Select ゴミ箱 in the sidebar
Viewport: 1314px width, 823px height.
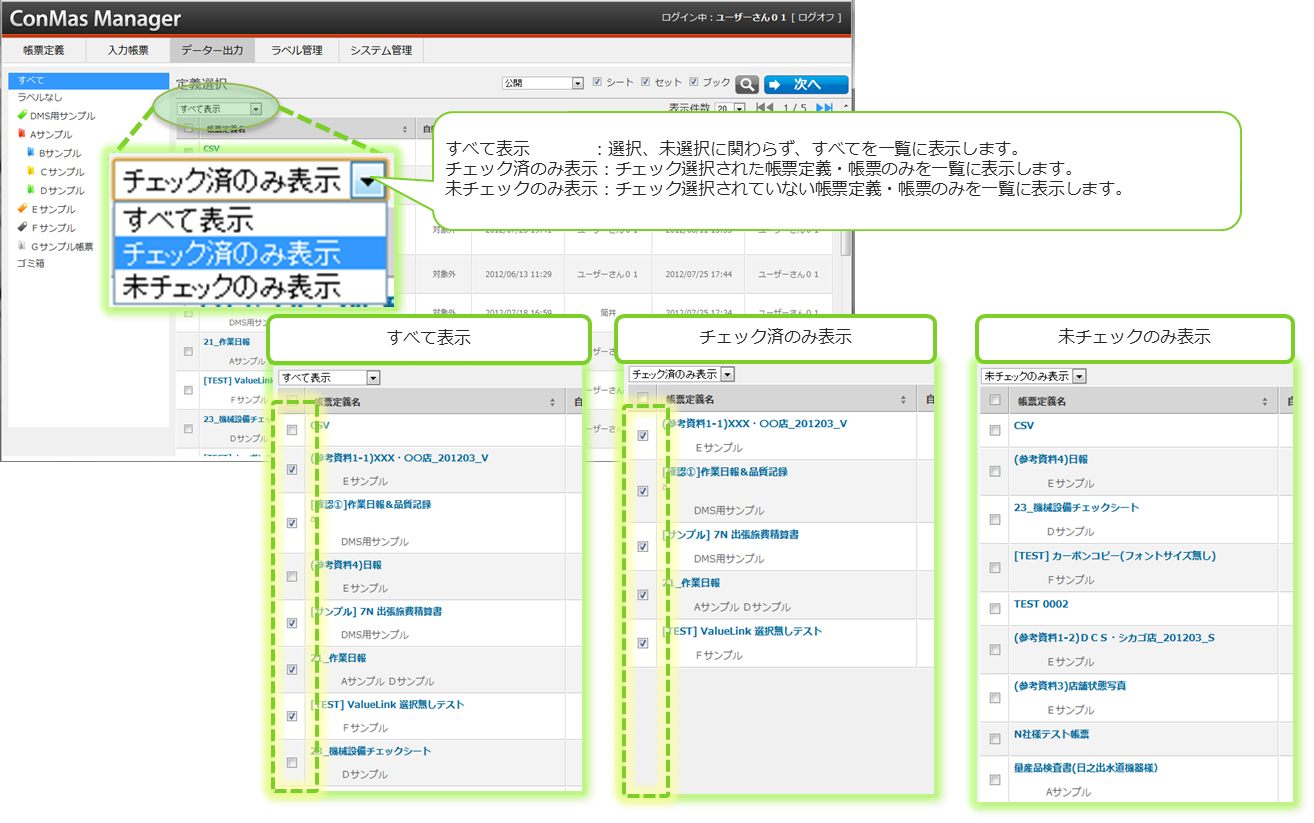(x=30, y=264)
